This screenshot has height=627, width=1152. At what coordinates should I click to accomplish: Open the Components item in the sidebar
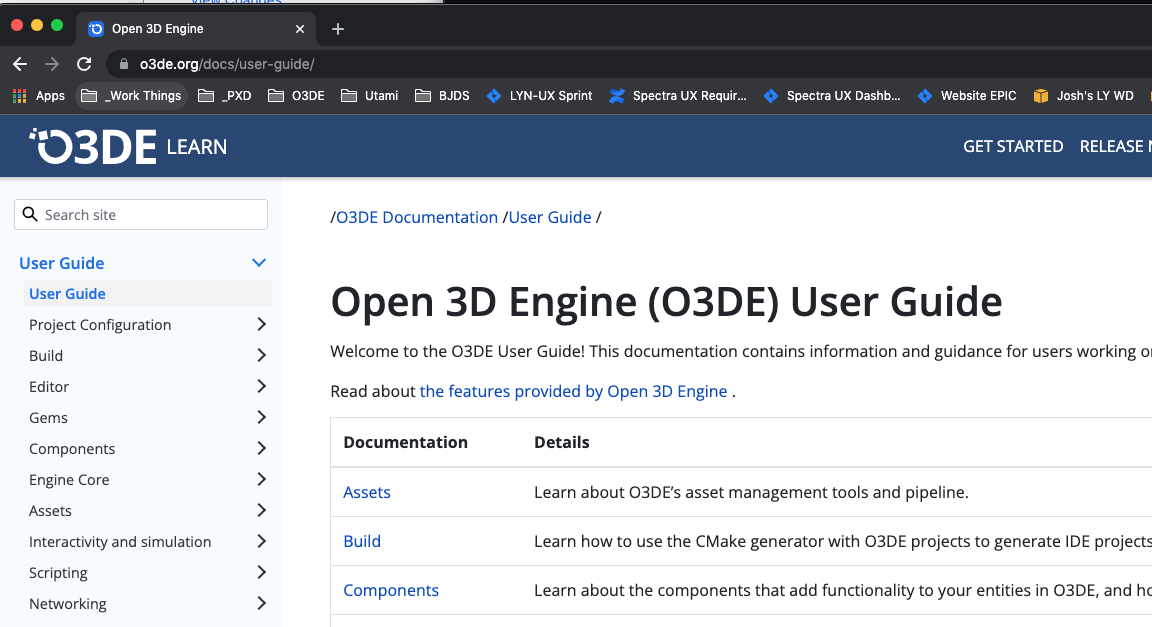(x=72, y=448)
